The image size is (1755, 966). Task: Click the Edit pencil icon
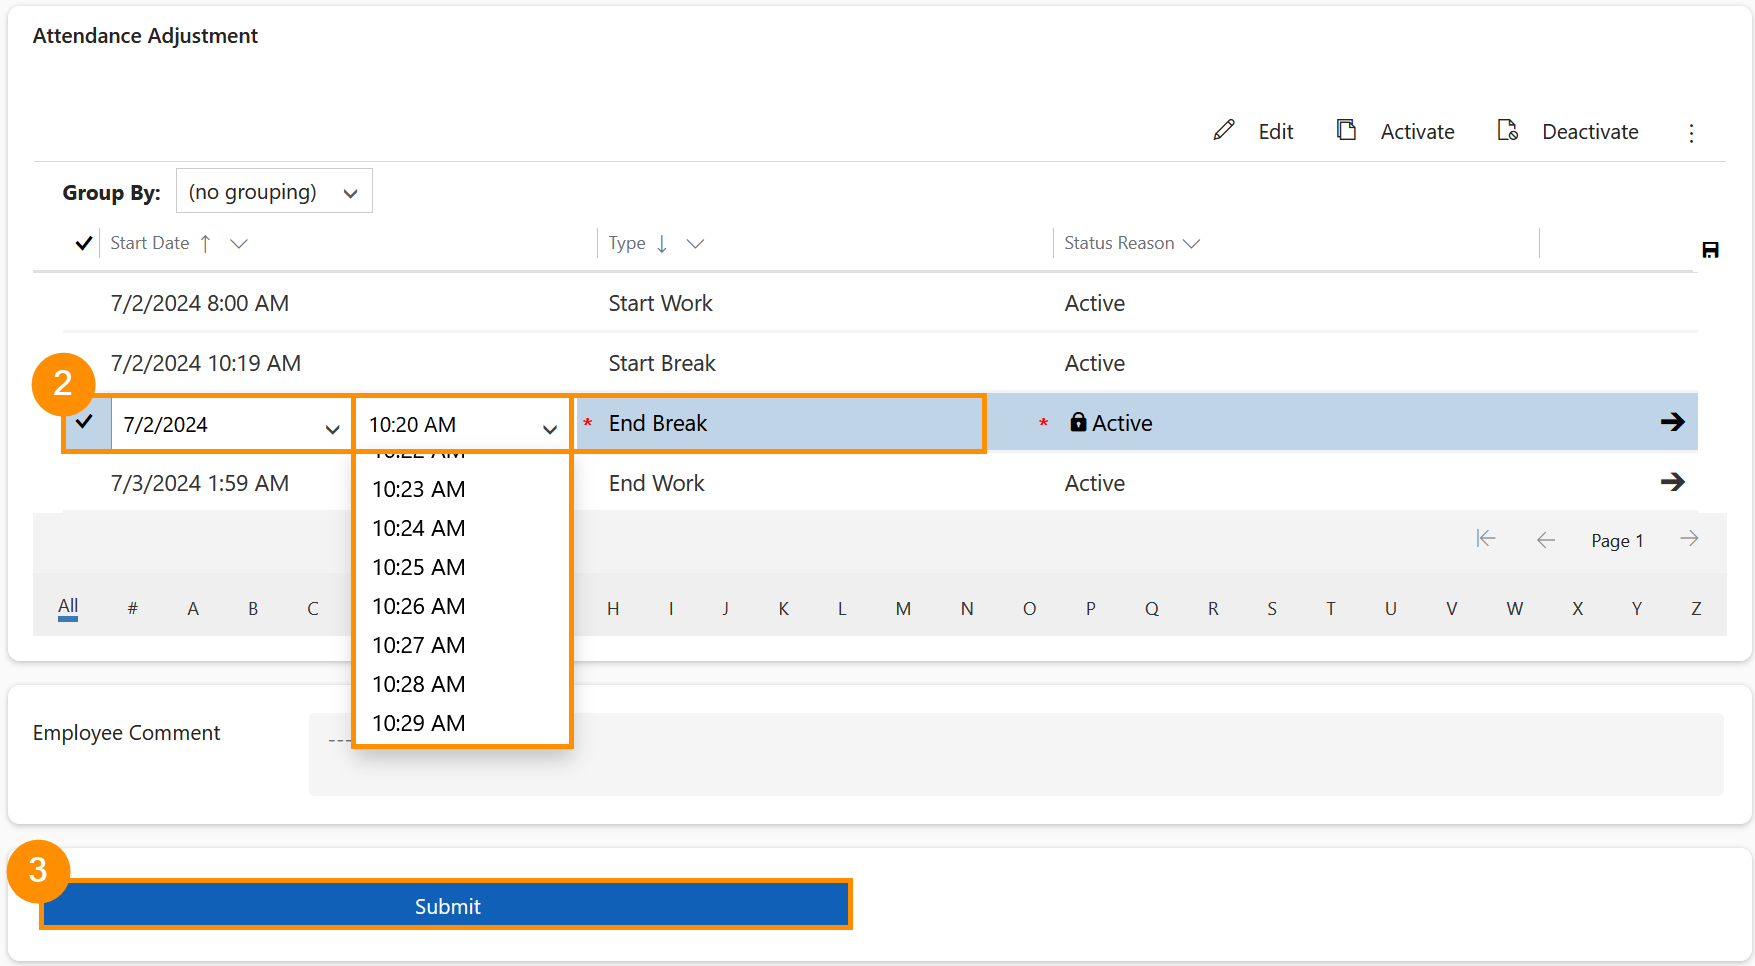(x=1224, y=130)
